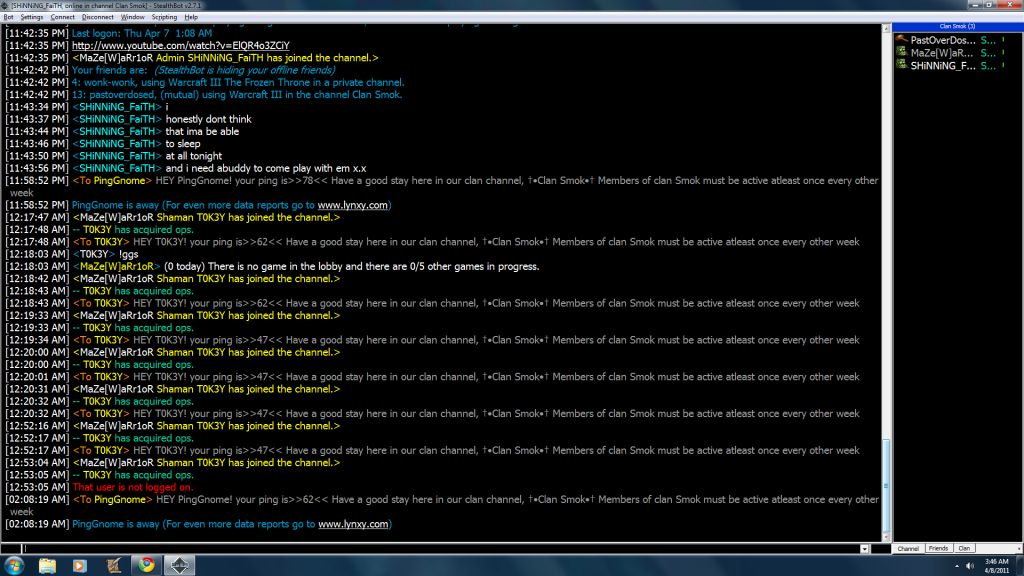Switch to the Clan tab
Image resolution: width=1024 pixels, height=576 pixels.
(x=965, y=549)
